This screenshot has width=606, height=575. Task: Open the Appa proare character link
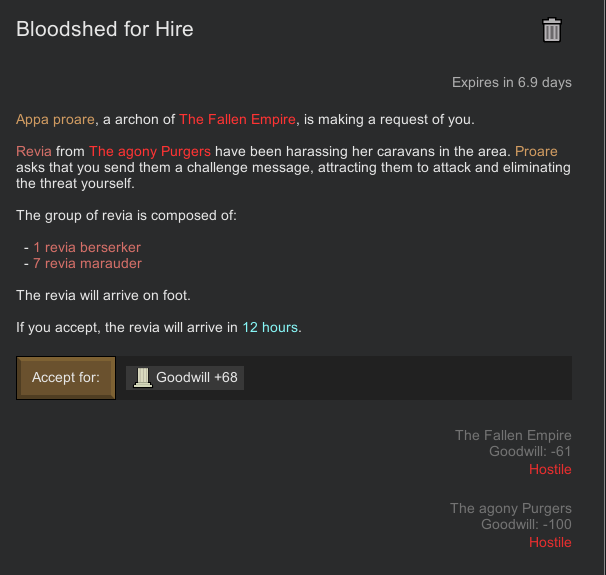[x=55, y=119]
